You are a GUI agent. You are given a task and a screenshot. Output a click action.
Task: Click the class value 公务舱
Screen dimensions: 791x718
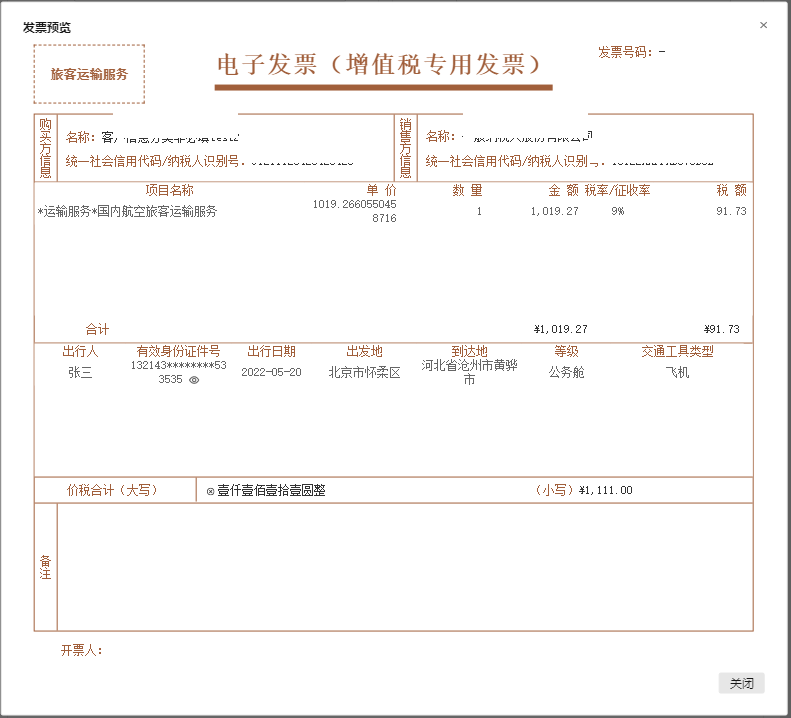pos(566,372)
